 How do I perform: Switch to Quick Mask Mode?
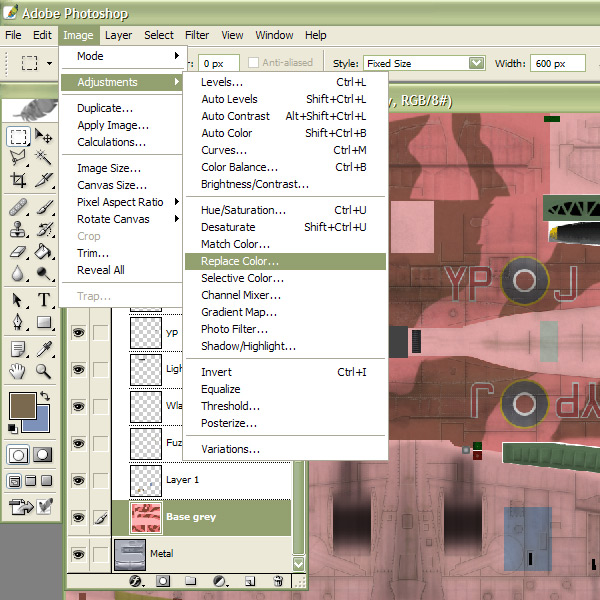click(x=42, y=455)
